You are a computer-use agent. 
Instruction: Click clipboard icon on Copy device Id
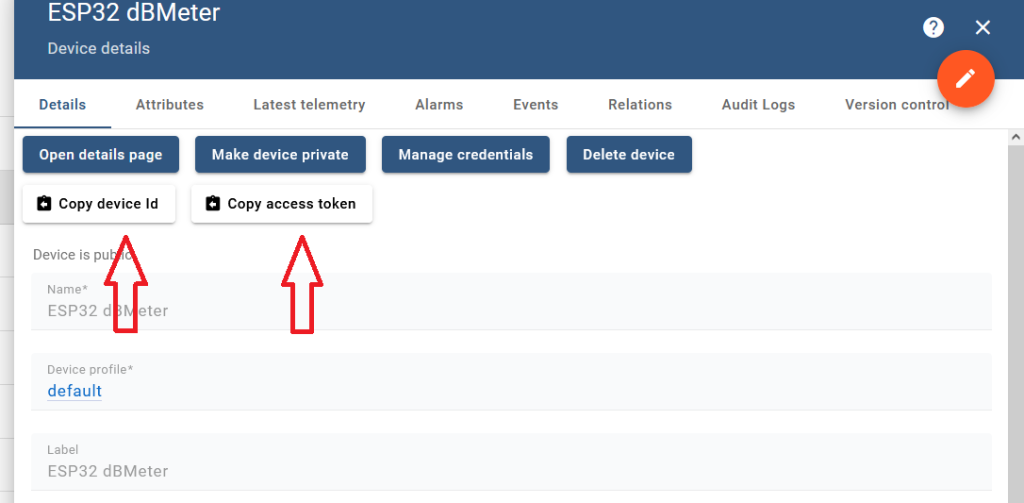pyautogui.click(x=44, y=204)
